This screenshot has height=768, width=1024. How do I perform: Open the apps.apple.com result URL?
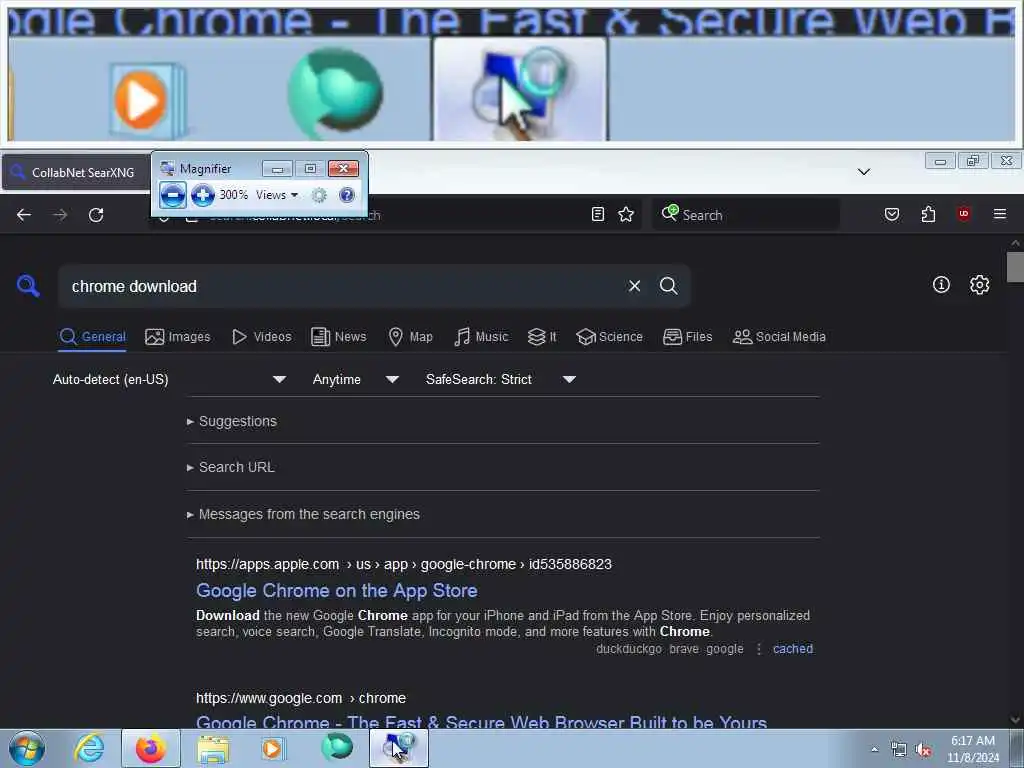(x=404, y=564)
